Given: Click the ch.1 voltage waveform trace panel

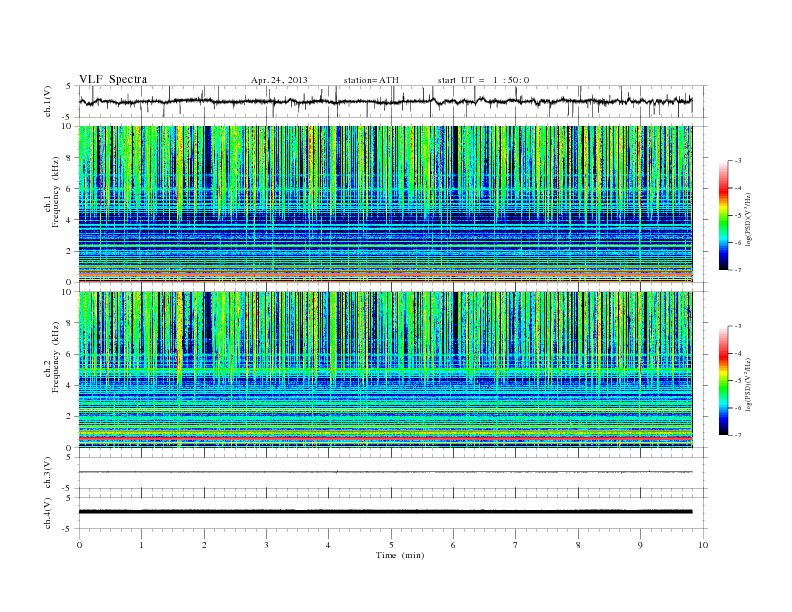Looking at the screenshot, I should click(x=393, y=101).
